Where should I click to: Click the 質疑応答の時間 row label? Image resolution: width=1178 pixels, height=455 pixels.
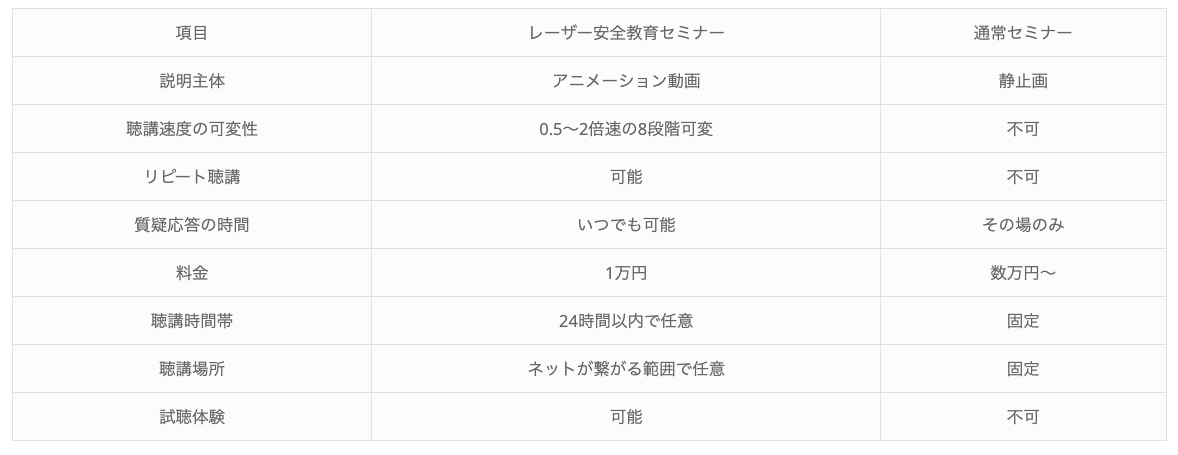coord(191,225)
